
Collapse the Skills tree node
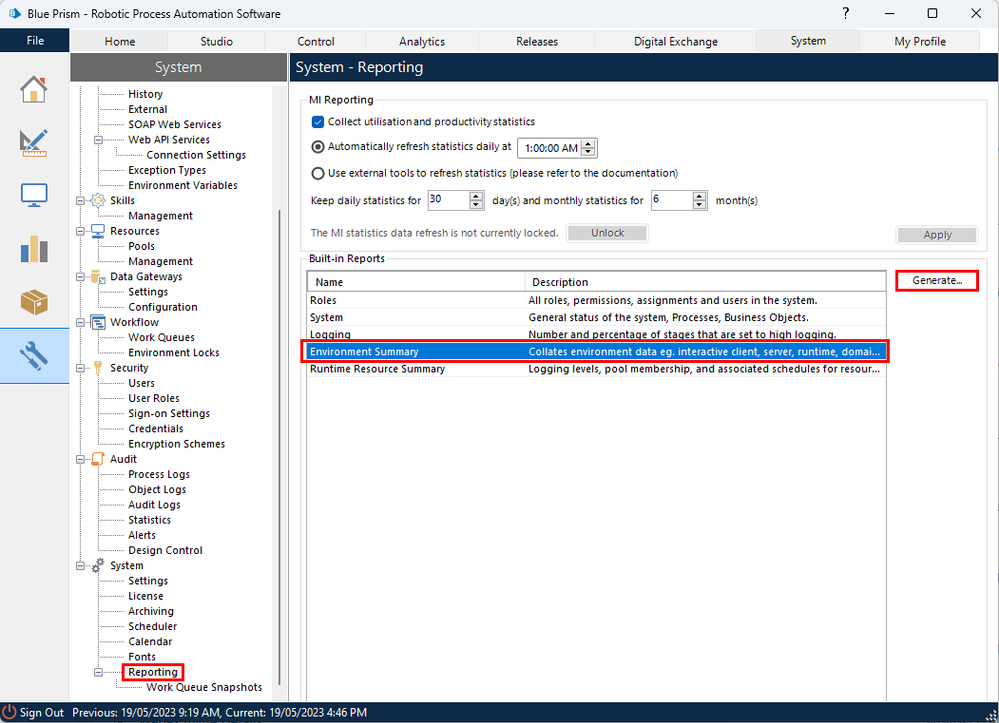point(80,201)
